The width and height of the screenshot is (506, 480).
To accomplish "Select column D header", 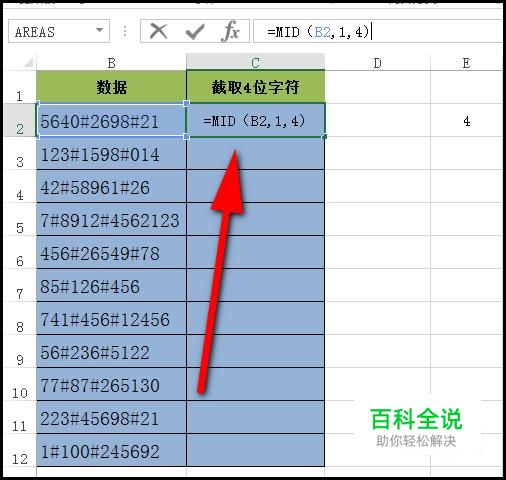I will point(377,62).
